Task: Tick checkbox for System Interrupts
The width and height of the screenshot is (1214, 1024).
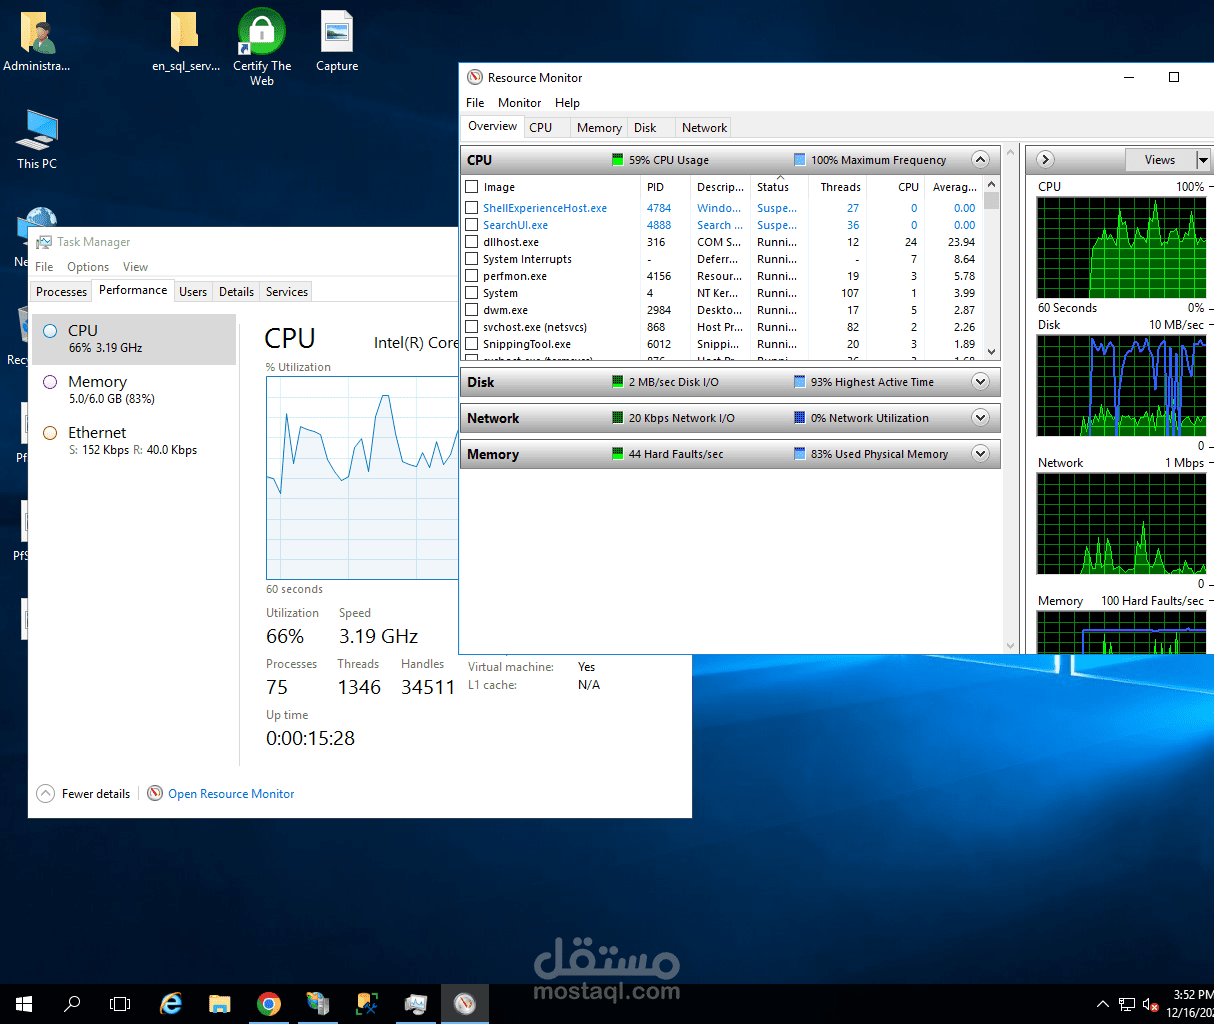Action: pos(472,259)
